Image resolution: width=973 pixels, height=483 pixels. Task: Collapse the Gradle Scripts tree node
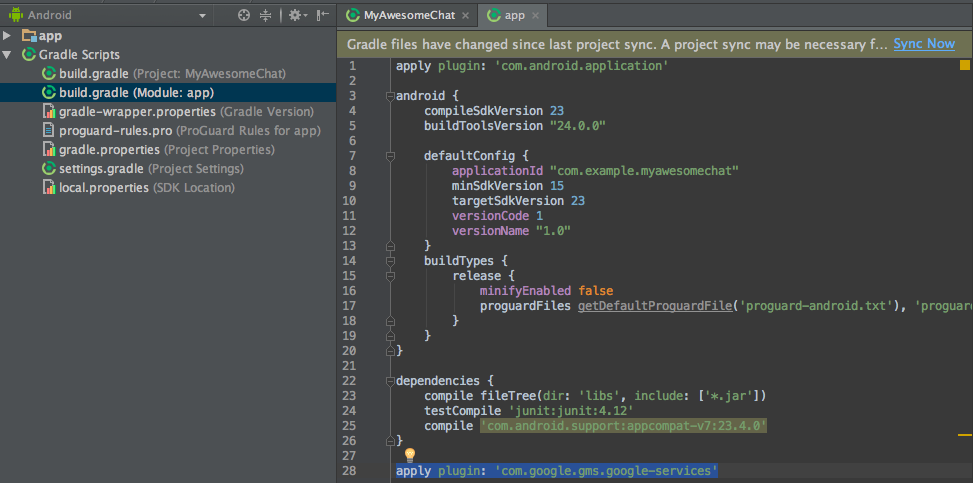[x=7, y=55]
